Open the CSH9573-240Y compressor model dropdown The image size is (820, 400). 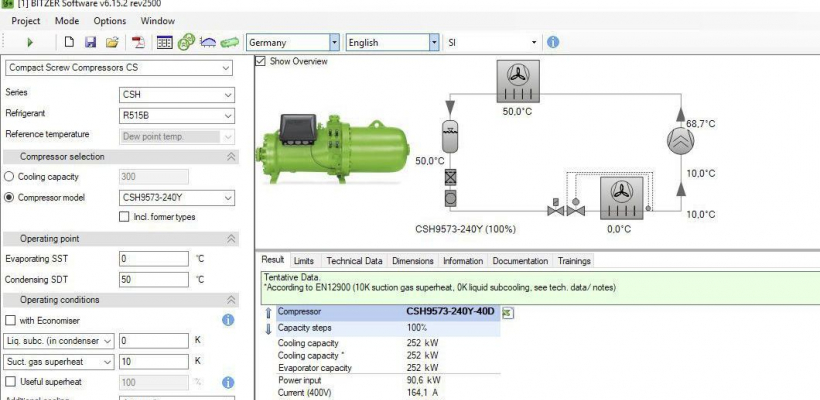[x=177, y=198]
